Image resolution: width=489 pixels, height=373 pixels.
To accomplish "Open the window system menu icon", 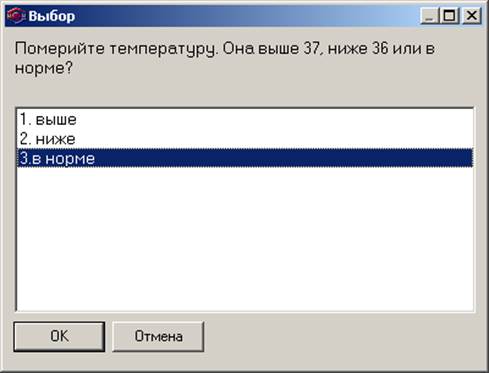I will 16,16.
